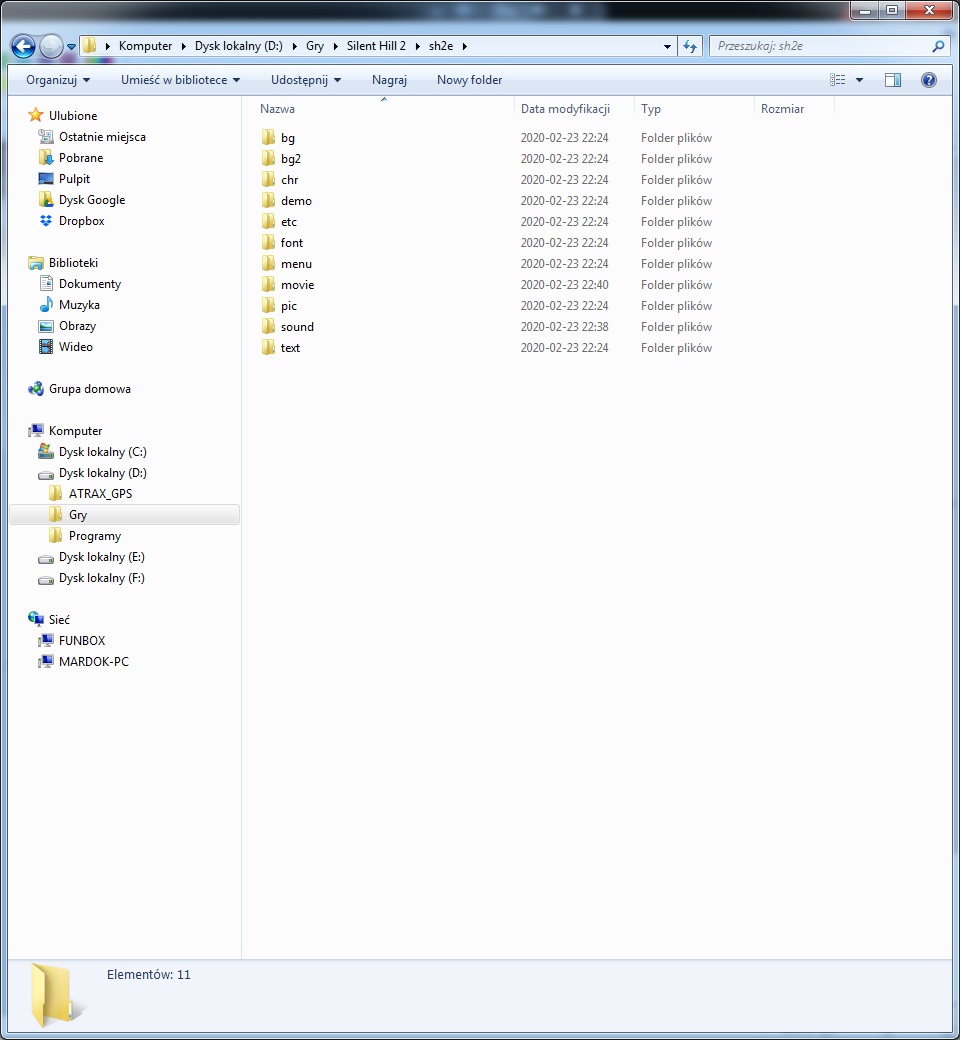
Task: Open the address bar history dropdown
Action: coord(667,46)
